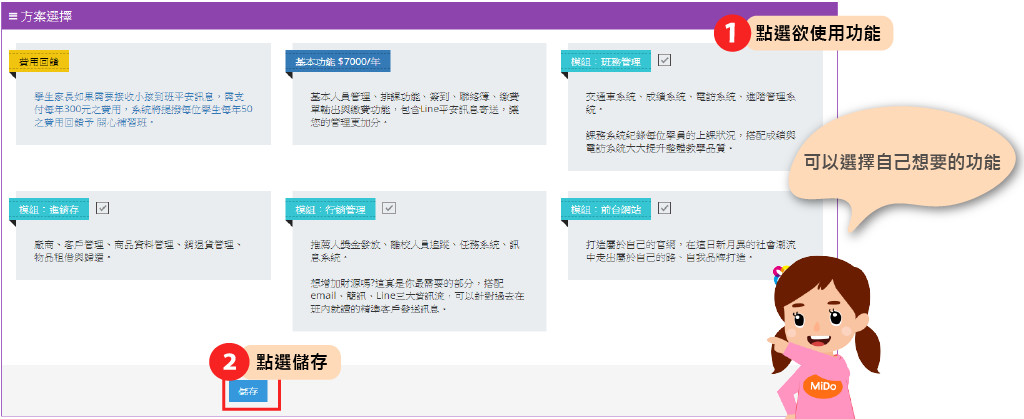Click the red step 2 number badge

pyautogui.click(x=229, y=360)
